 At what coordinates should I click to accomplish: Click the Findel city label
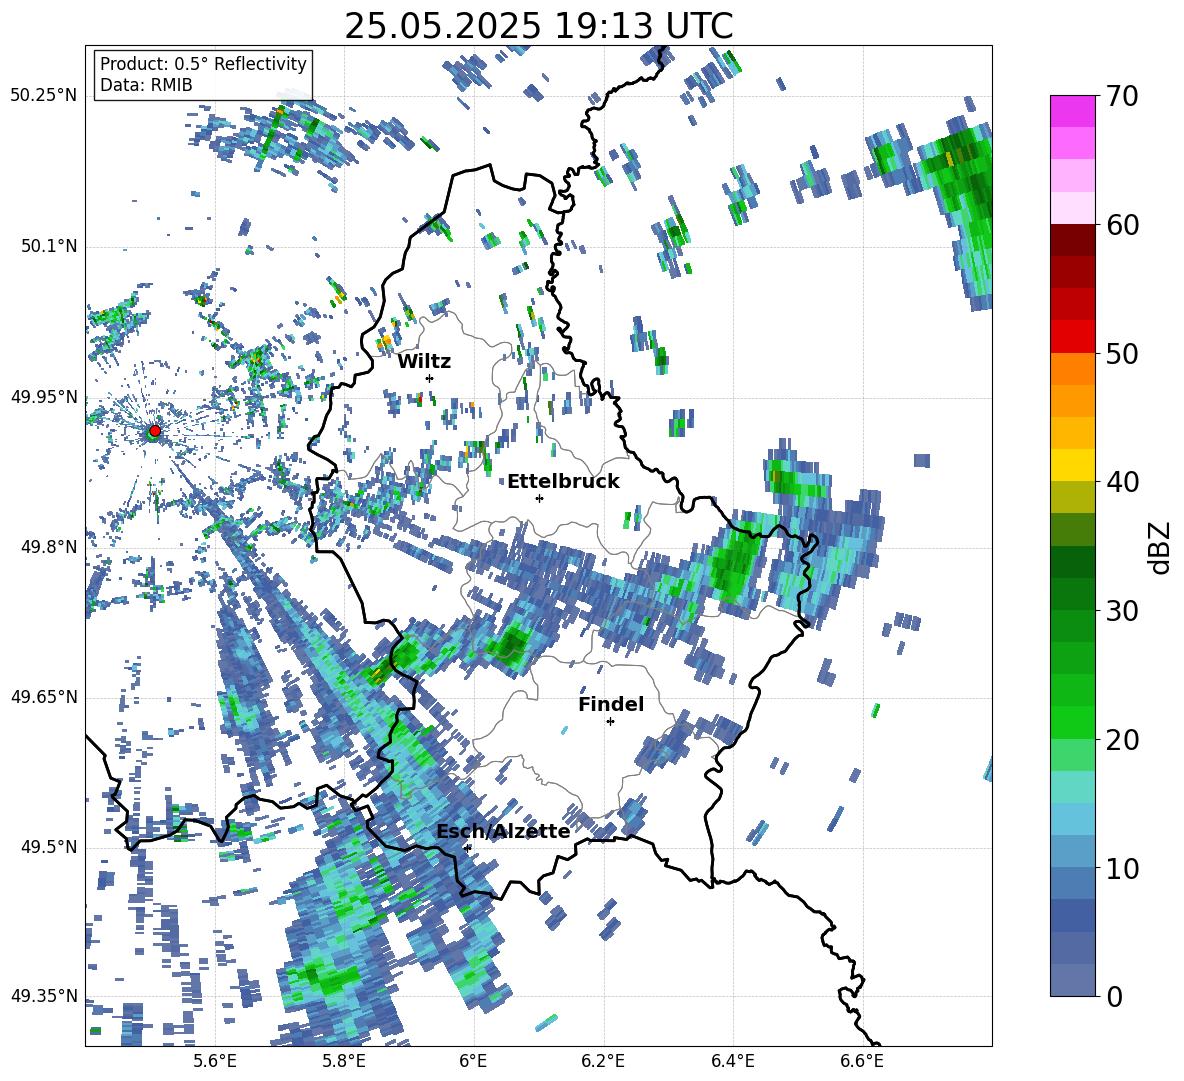611,704
